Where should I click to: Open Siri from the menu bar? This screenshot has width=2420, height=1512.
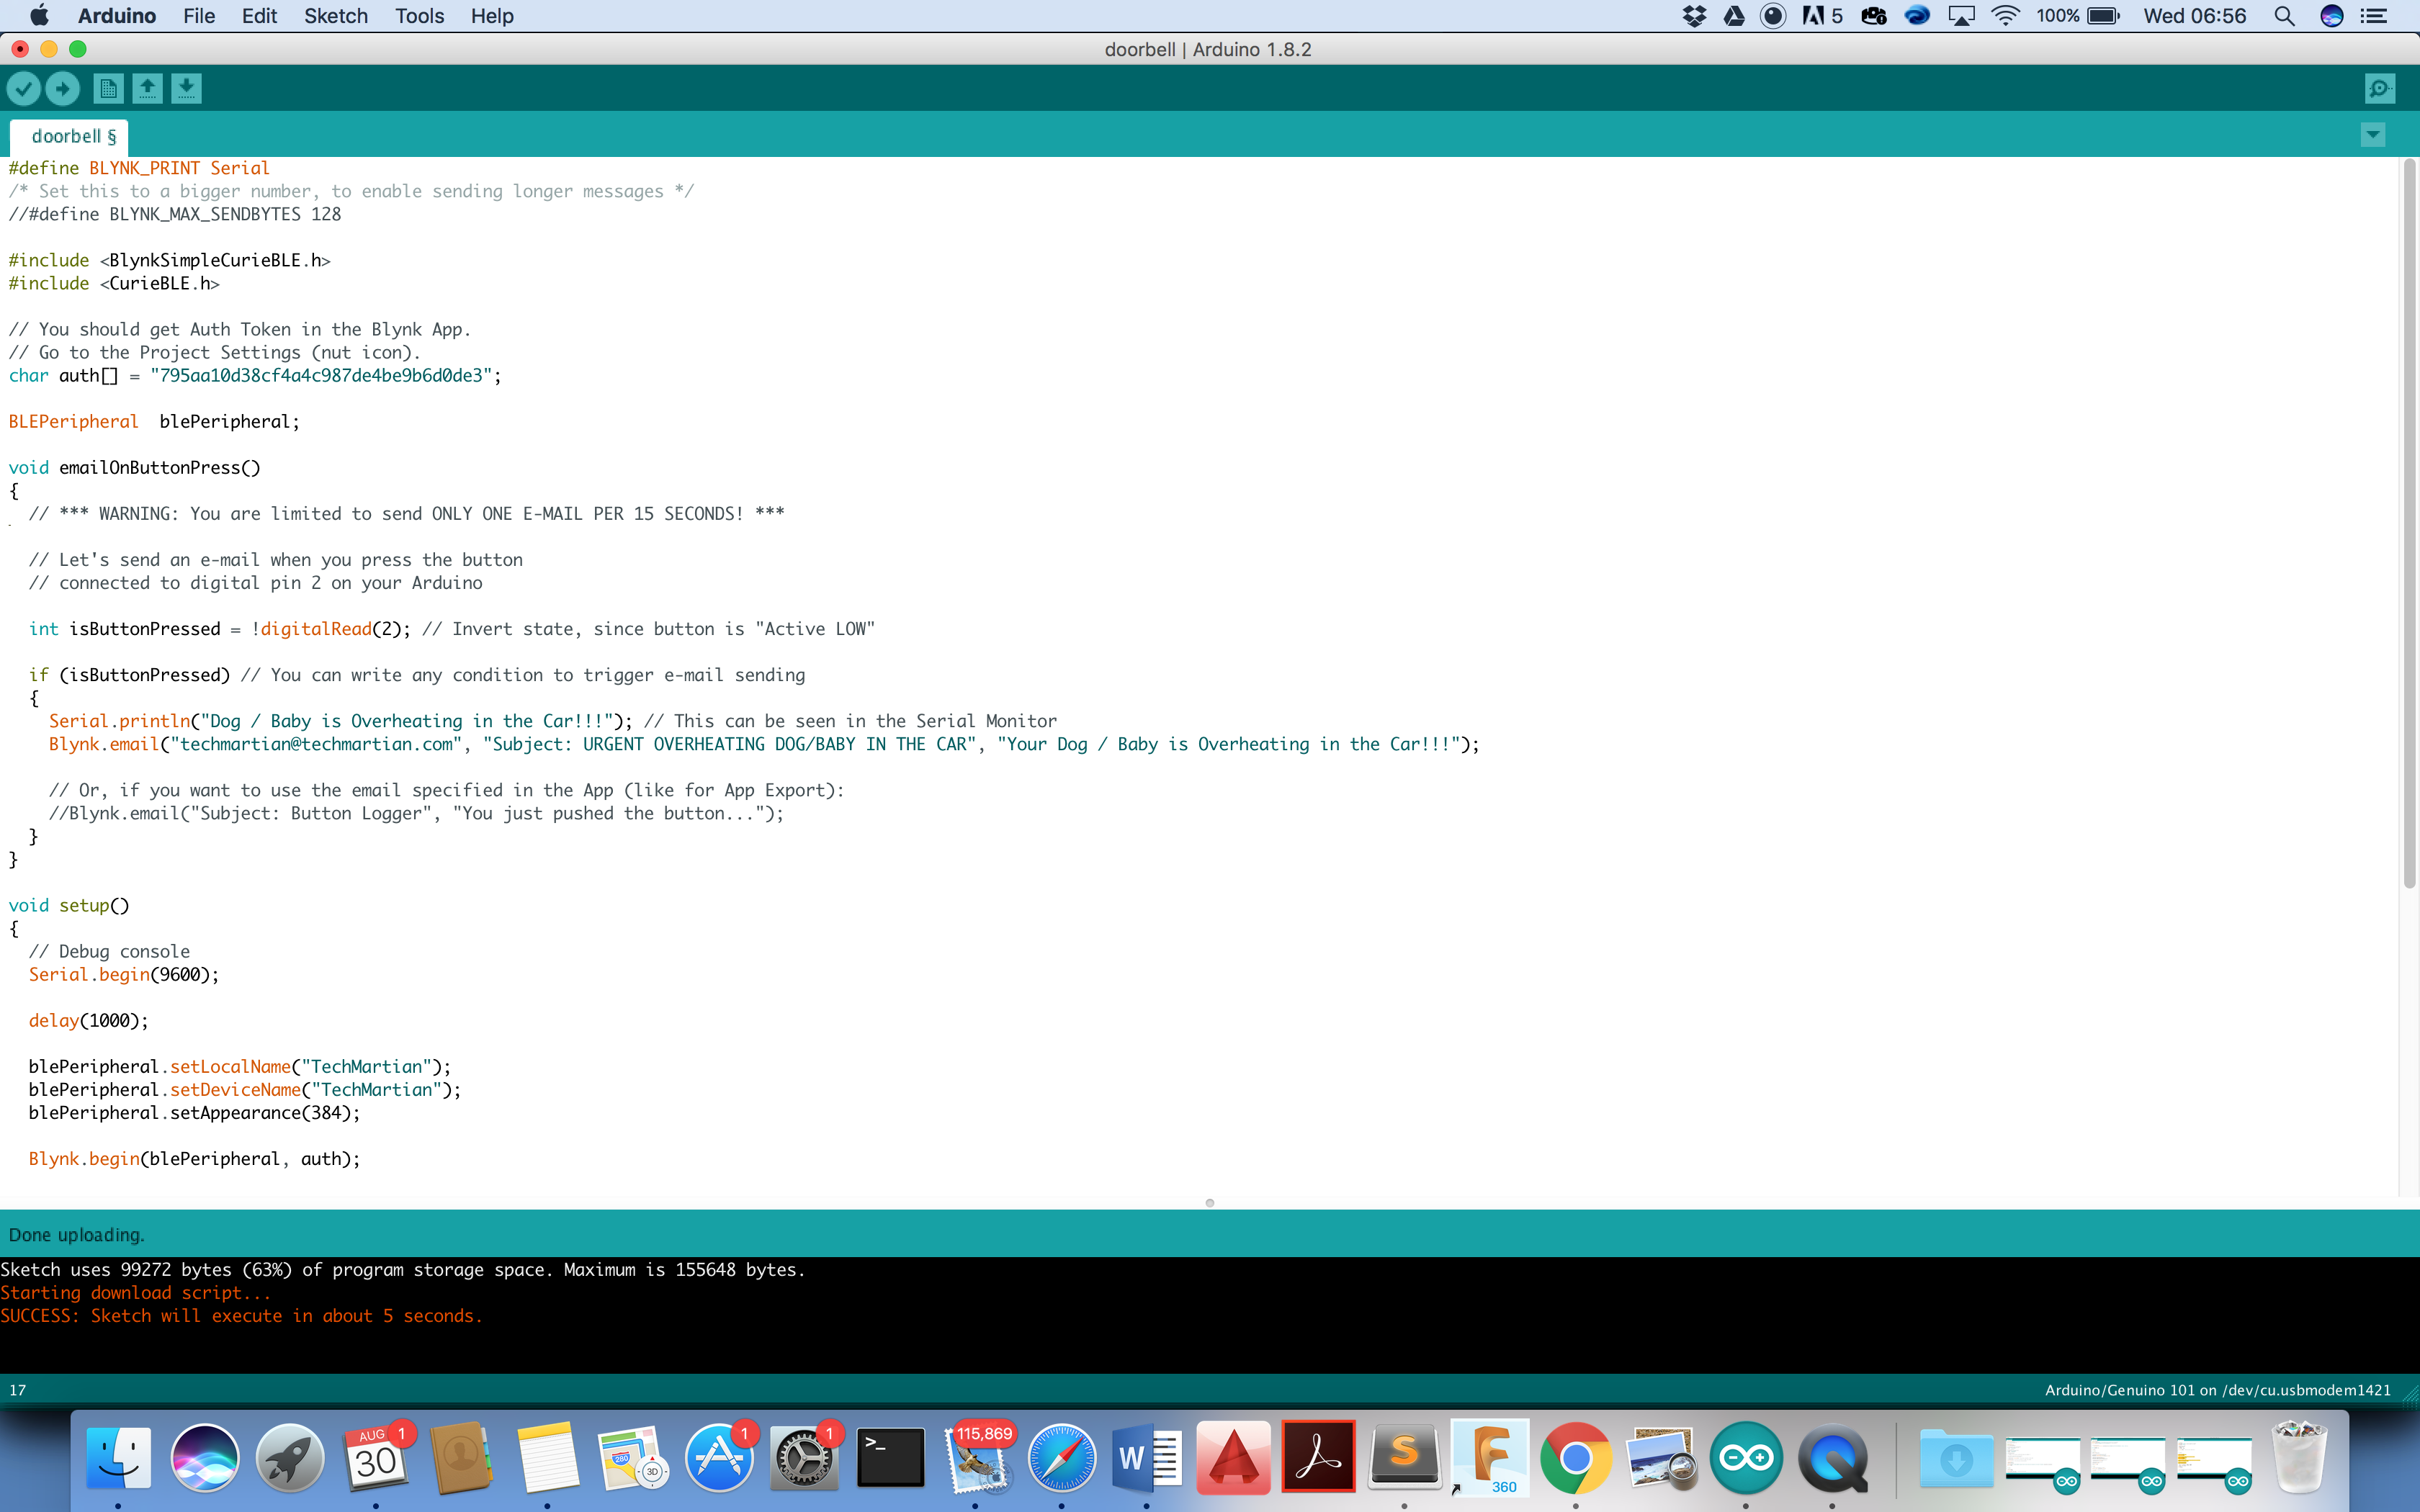click(x=2332, y=16)
